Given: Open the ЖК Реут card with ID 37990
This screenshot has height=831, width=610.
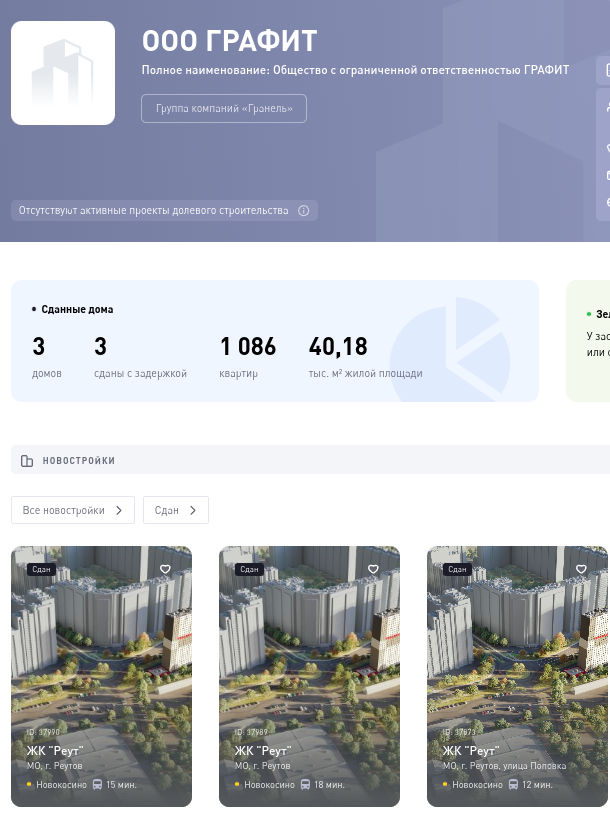Looking at the screenshot, I should [101, 676].
